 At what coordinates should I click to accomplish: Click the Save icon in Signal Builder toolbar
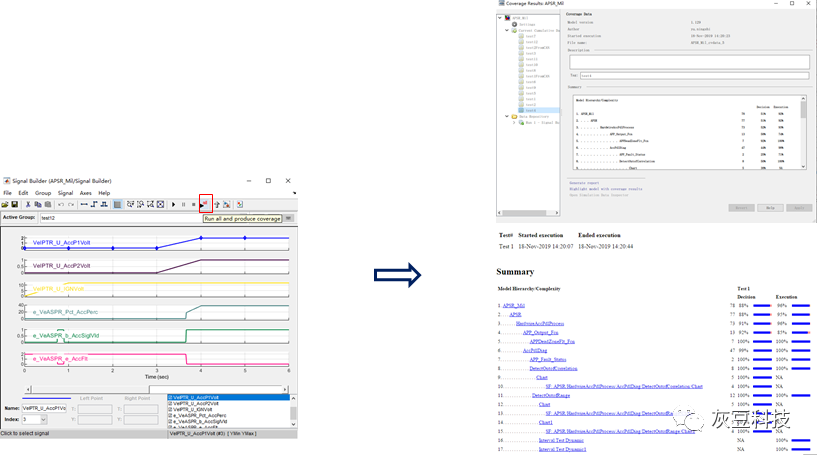15,204
